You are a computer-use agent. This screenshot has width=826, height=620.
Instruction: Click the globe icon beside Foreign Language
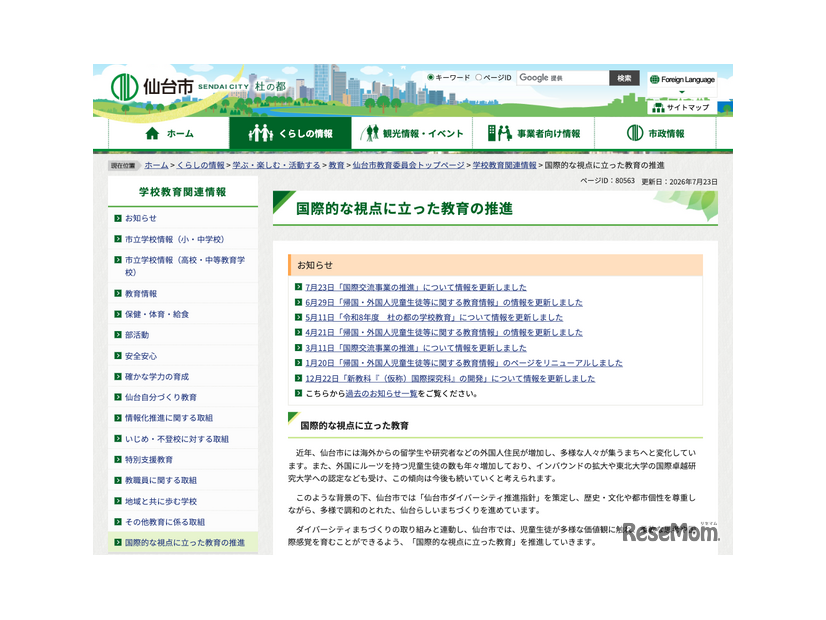pos(654,80)
